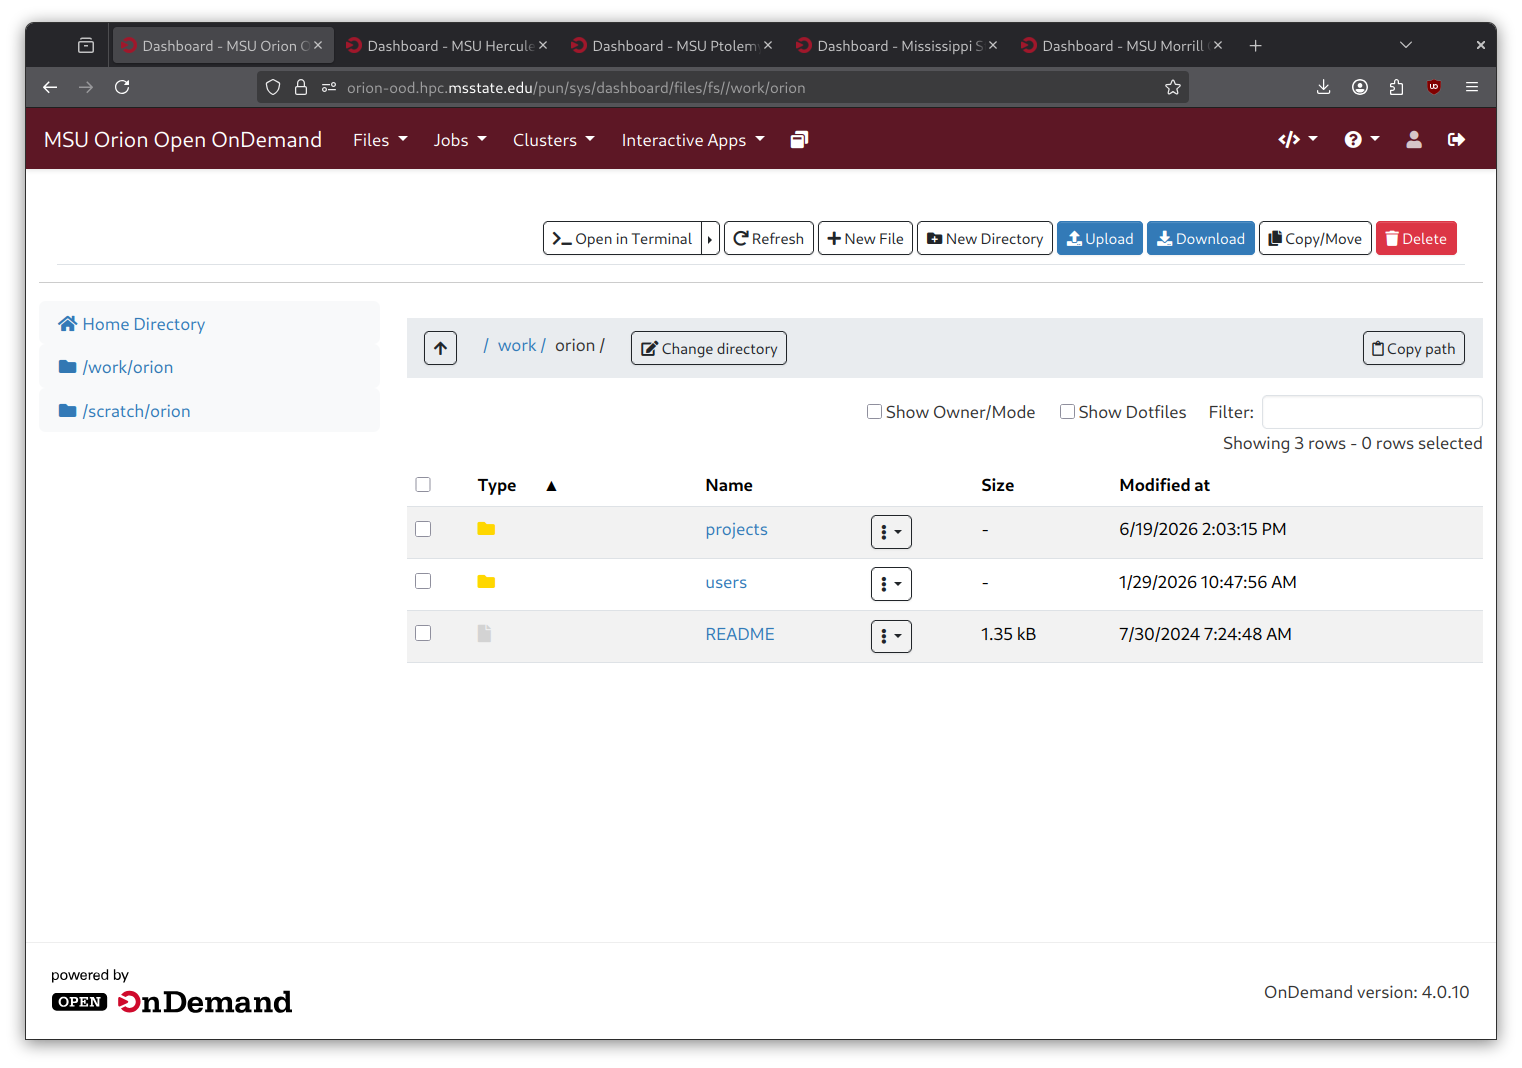
Task: Open /work/orion in the sidebar
Action: tap(116, 367)
